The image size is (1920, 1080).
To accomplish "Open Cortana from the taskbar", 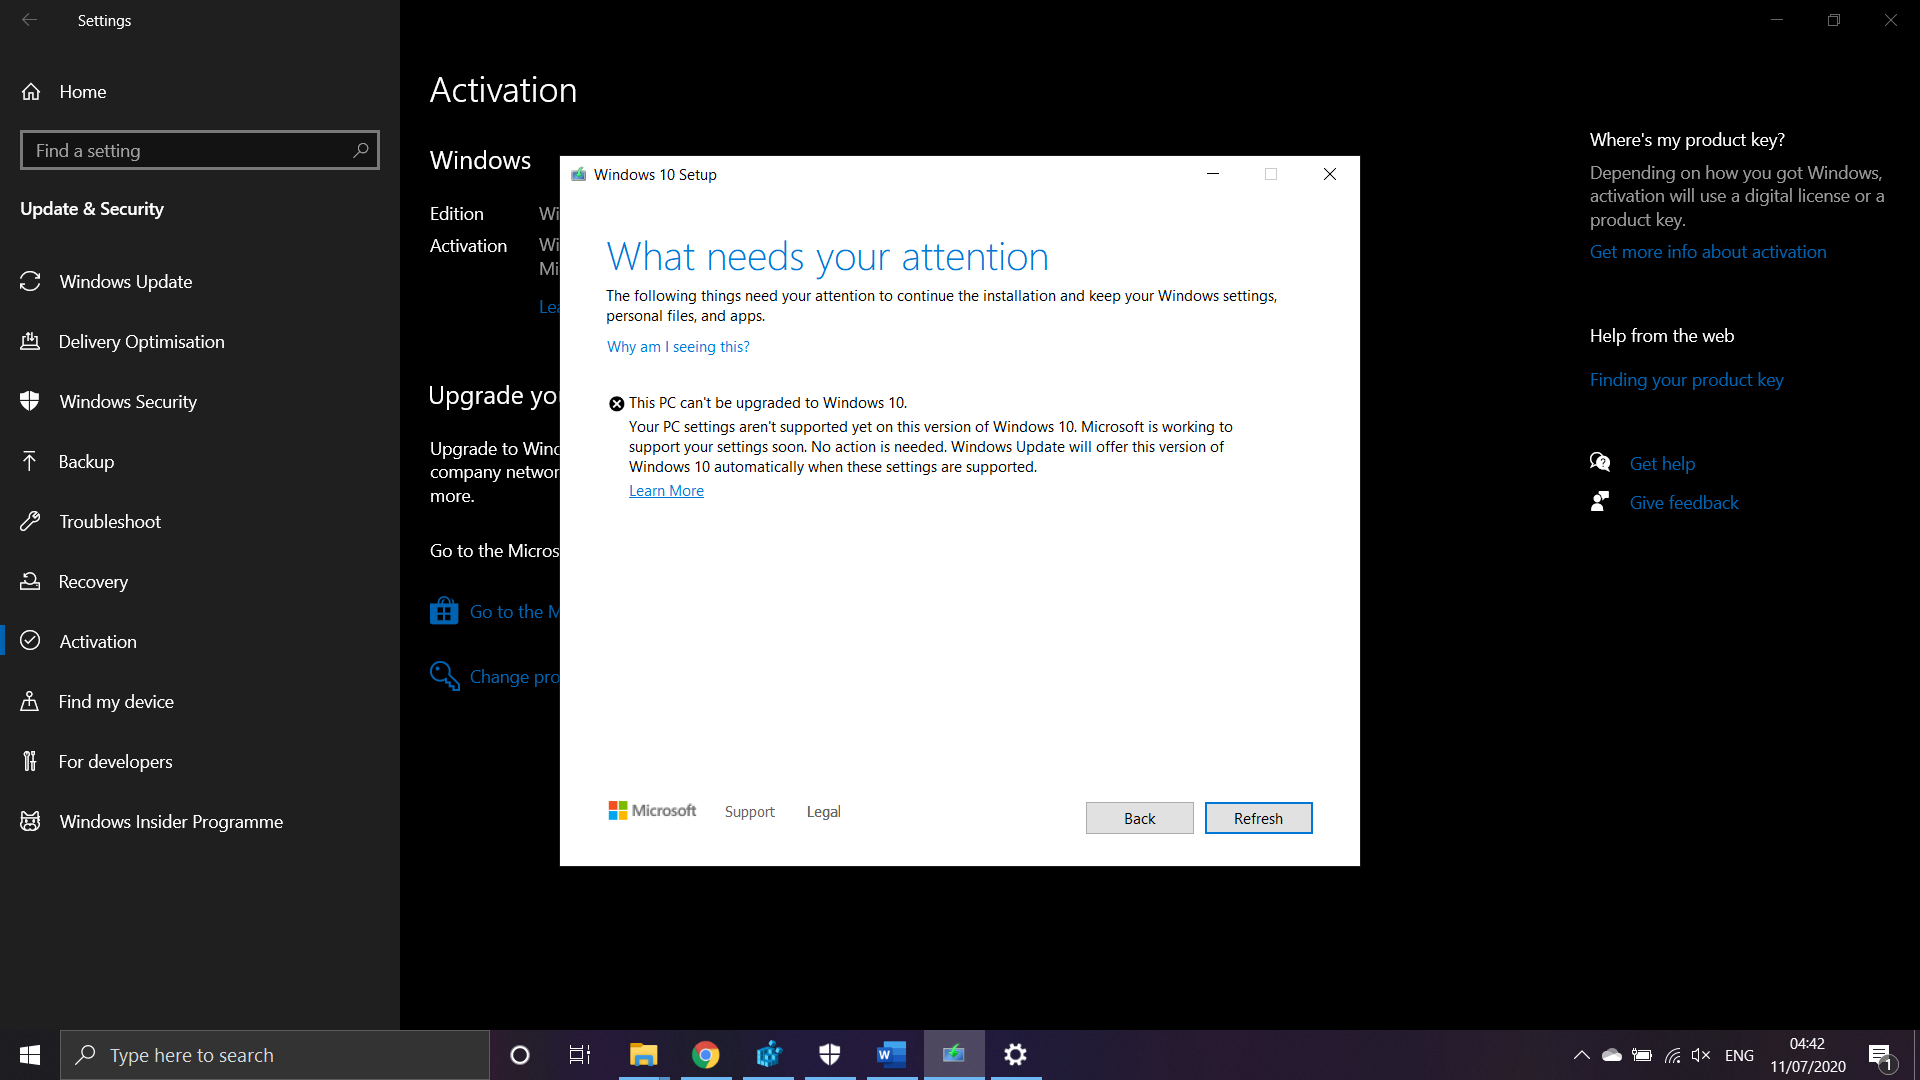I will pyautogui.click(x=520, y=1055).
